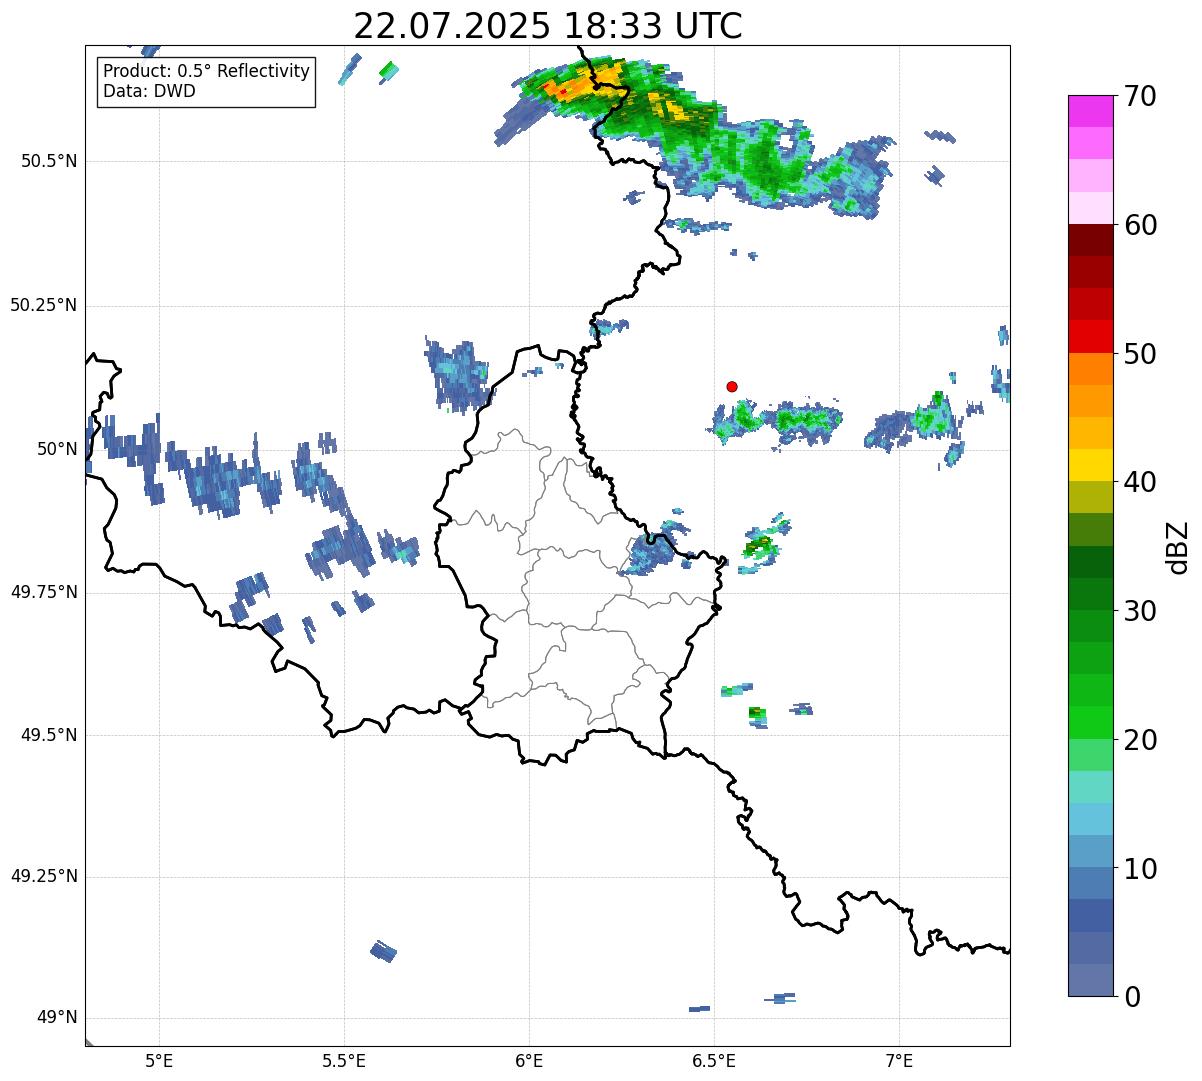The image size is (1202, 1081).
Task: Click the 20 tick on colorbar
Action: tap(1141, 740)
